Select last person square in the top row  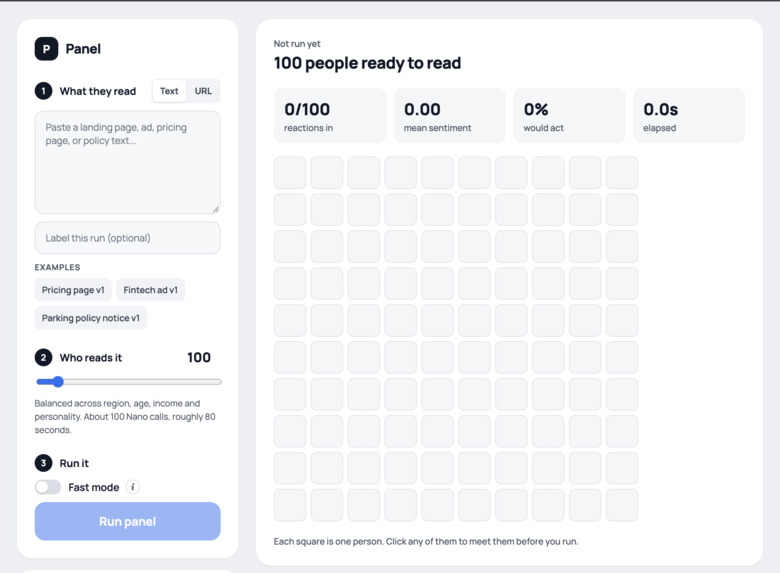tap(622, 173)
